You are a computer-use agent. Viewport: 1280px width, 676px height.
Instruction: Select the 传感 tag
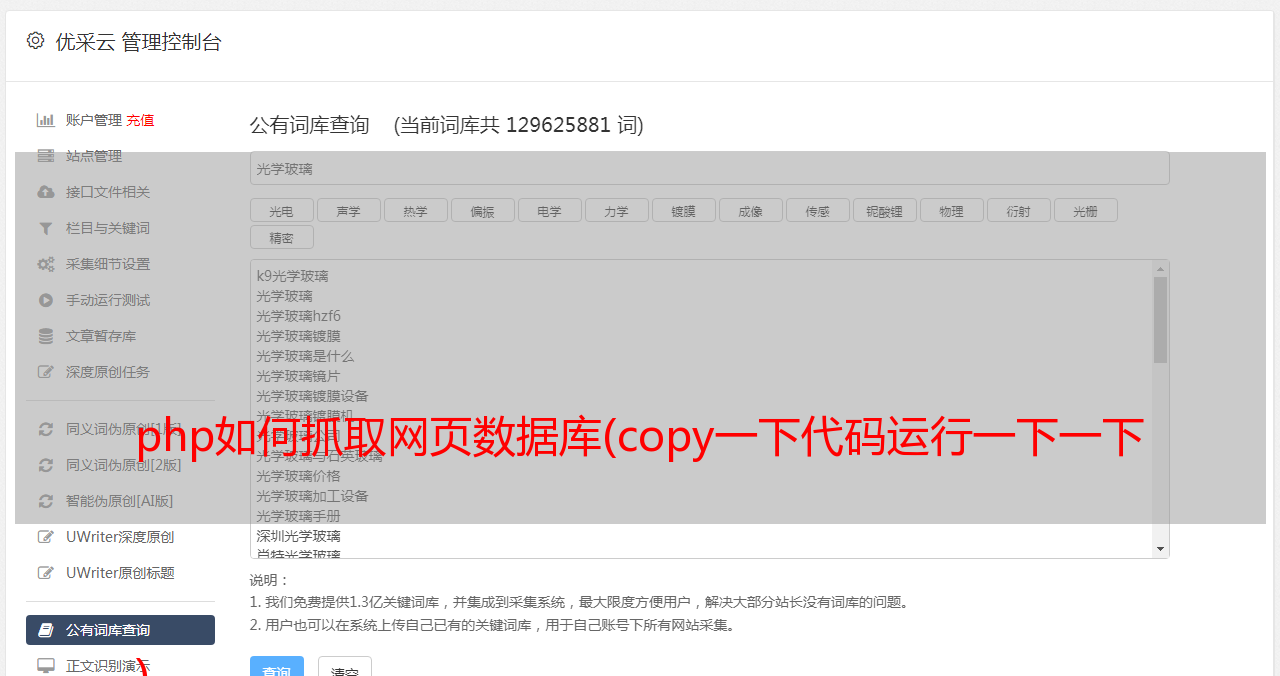pyautogui.click(x=817, y=210)
